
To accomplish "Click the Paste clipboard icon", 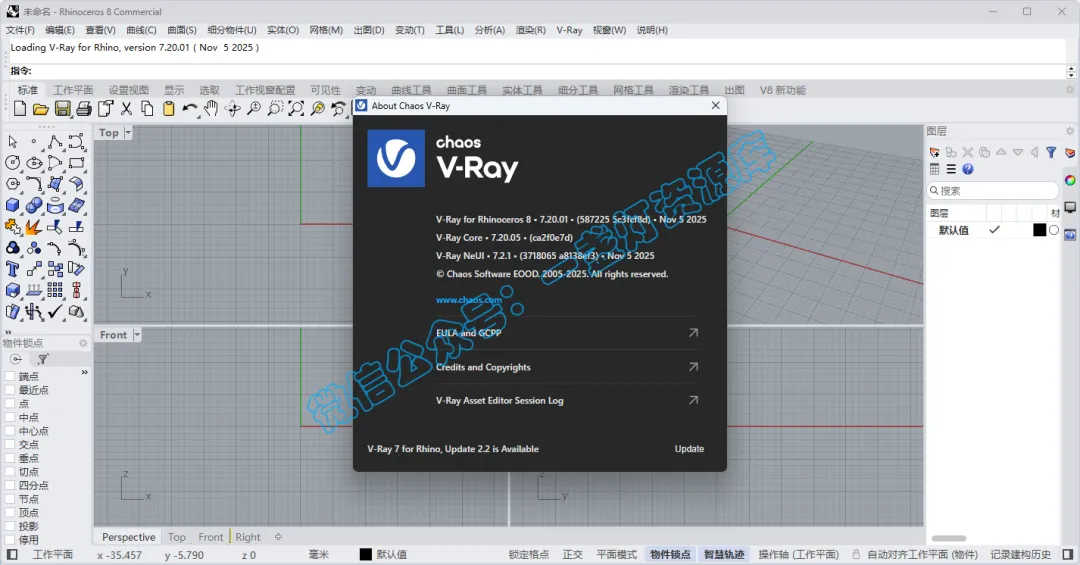I will [x=169, y=108].
